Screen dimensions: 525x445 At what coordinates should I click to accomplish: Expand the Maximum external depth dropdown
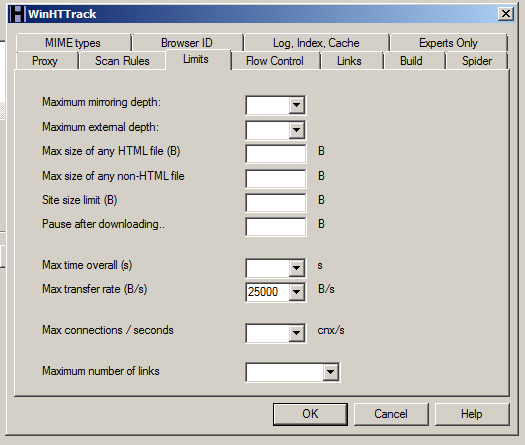click(296, 130)
